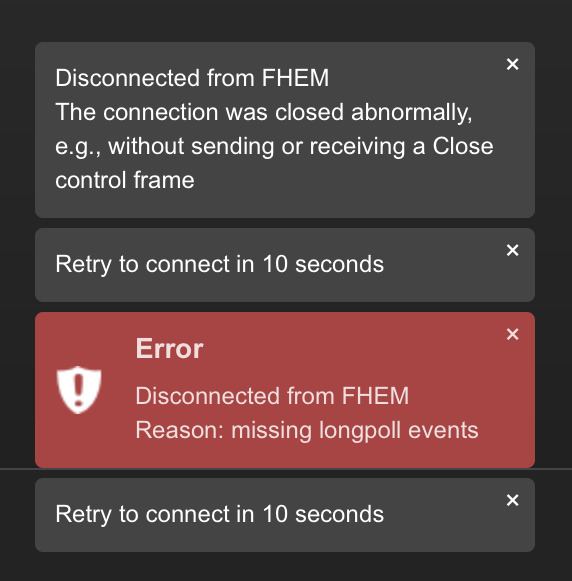Click the dark background above all notifications
Image resolution: width=572 pixels, height=581 pixels.
pyautogui.click(x=286, y=20)
